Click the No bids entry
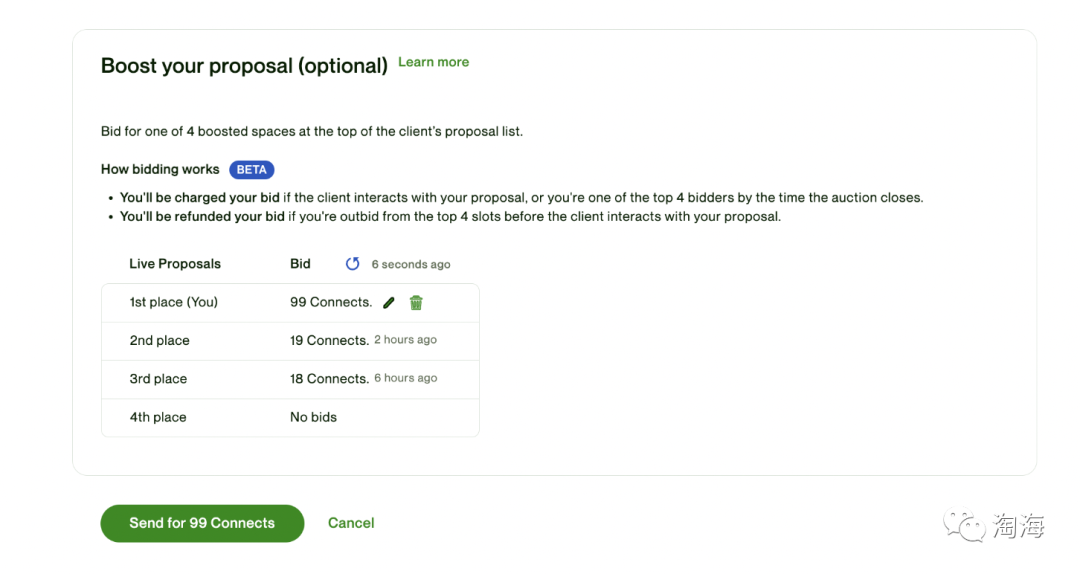 pos(313,417)
